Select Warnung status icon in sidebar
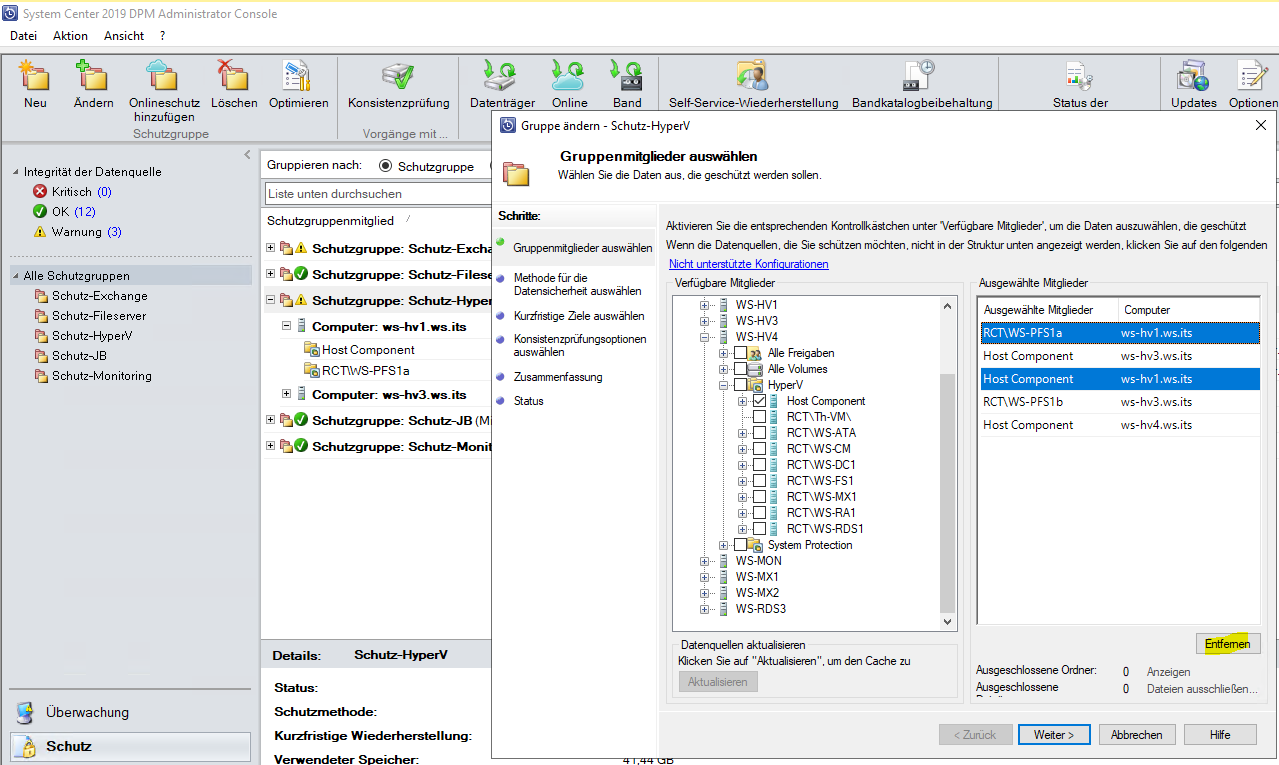1279x765 pixels. pyautogui.click(x=40, y=231)
